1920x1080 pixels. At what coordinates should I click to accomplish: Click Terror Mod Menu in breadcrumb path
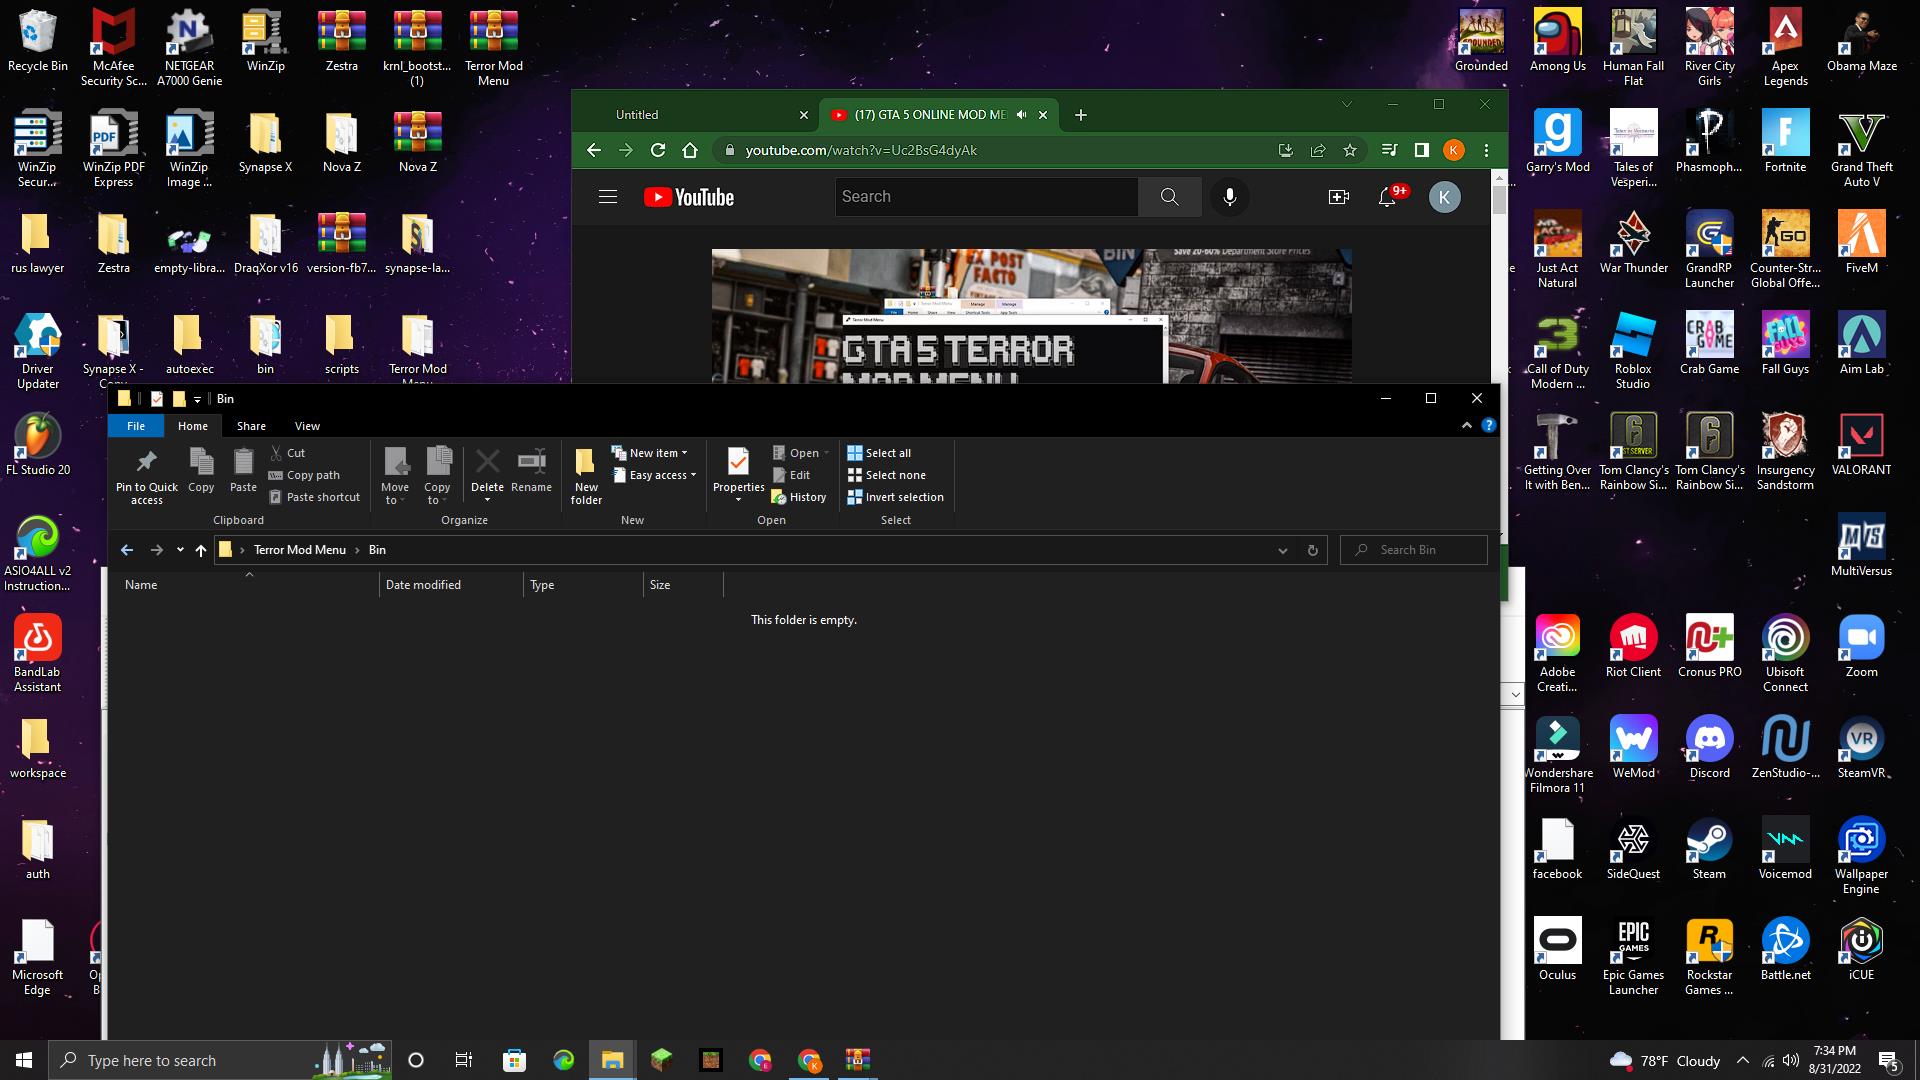pyautogui.click(x=299, y=550)
